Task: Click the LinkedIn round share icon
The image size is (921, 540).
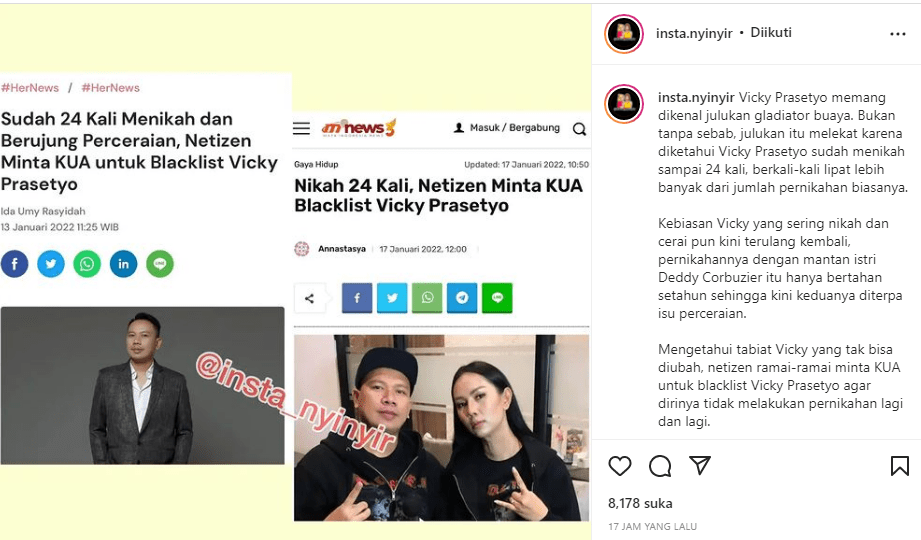Action: [x=123, y=264]
